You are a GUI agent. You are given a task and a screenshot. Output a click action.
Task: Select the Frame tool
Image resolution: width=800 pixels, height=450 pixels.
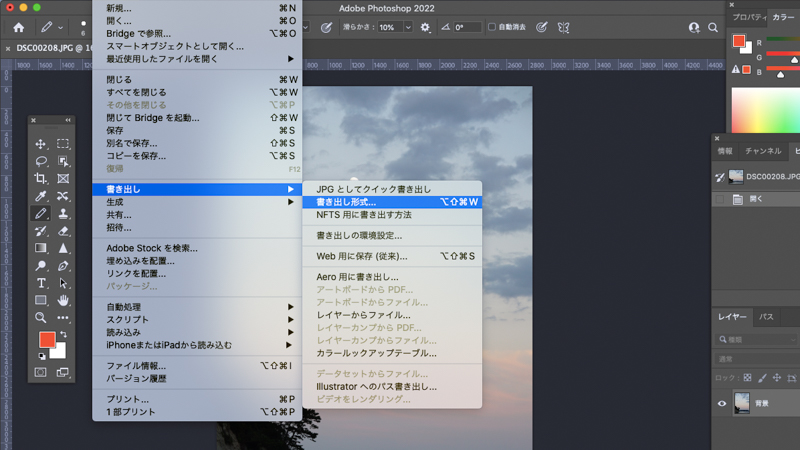[x=63, y=179]
